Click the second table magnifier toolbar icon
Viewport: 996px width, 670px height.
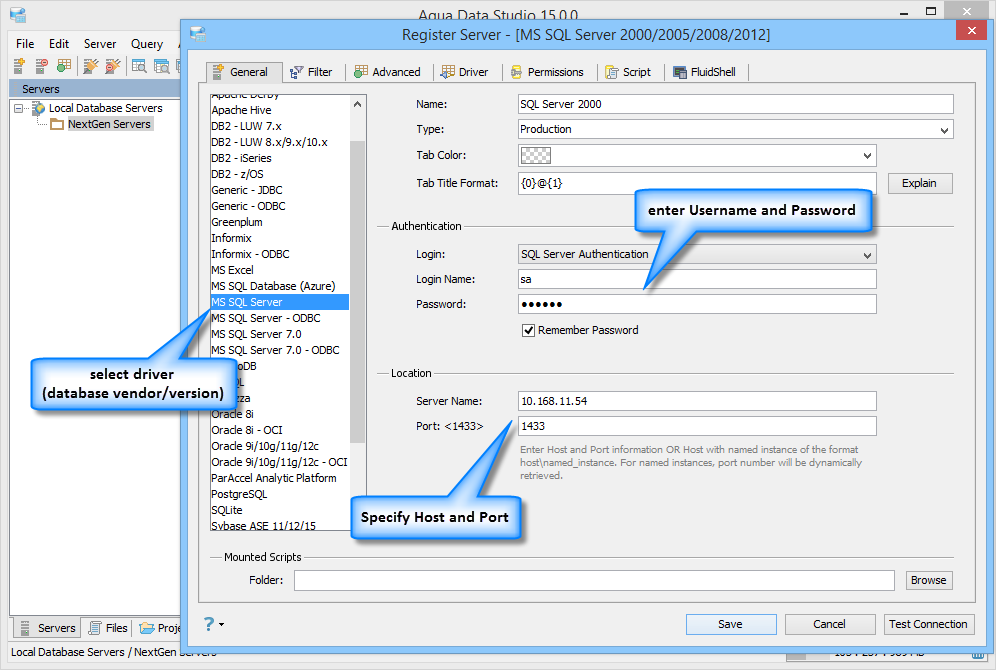click(162, 65)
